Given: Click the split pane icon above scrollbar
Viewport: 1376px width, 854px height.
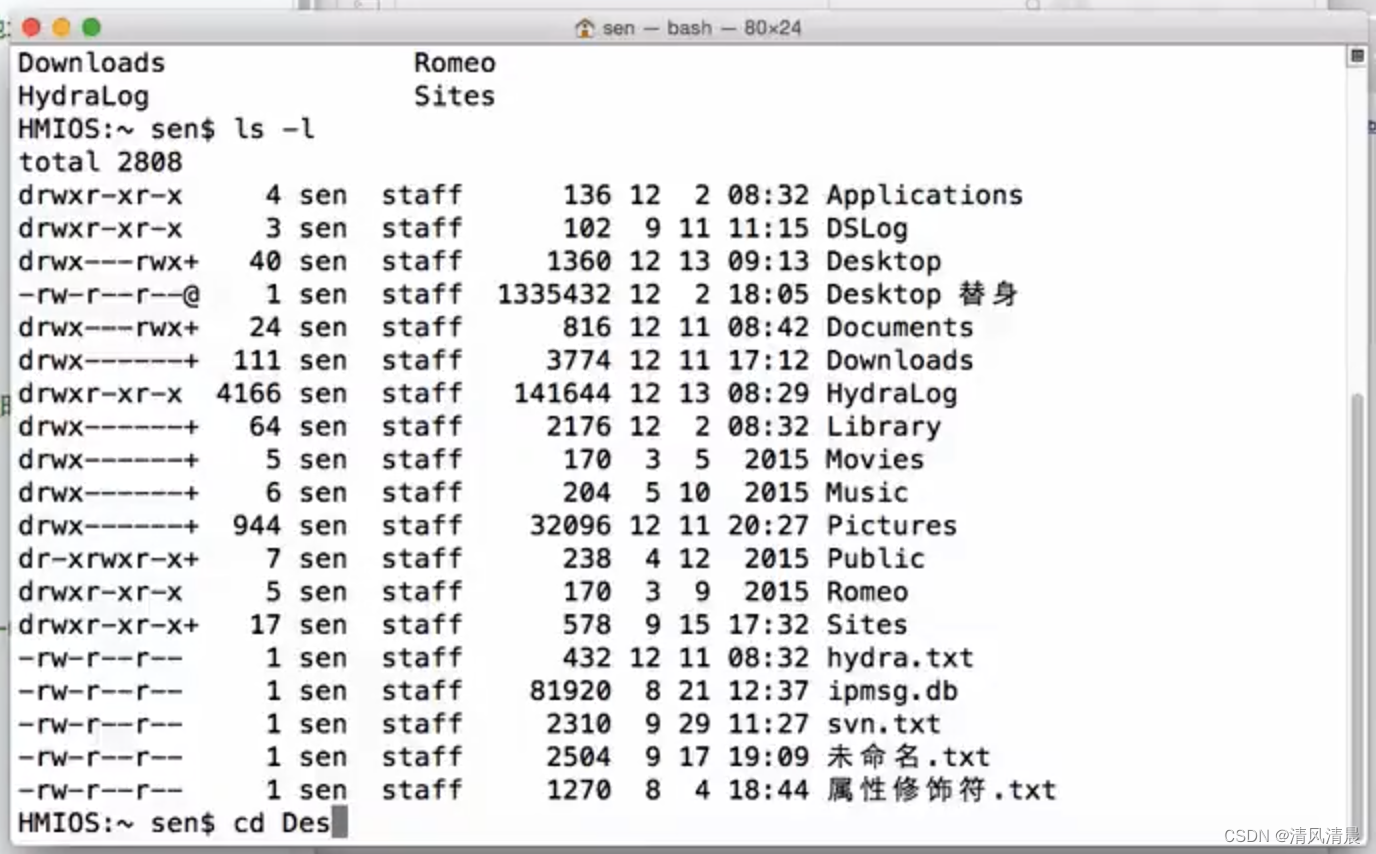Looking at the screenshot, I should point(1357,56).
